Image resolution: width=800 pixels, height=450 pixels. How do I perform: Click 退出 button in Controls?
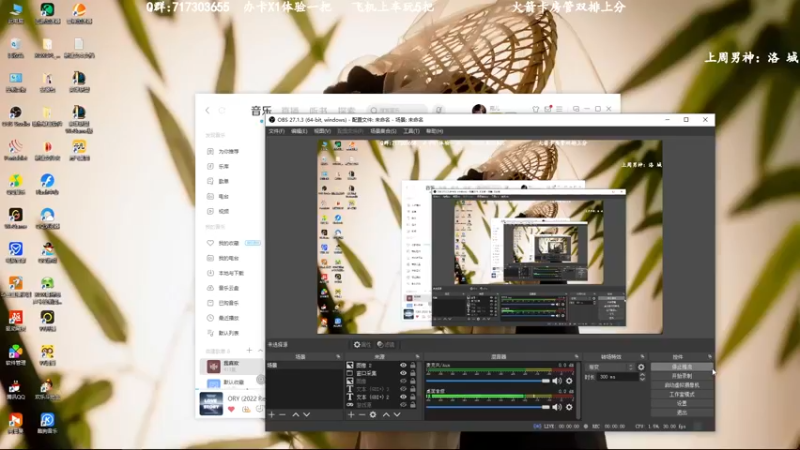click(682, 412)
